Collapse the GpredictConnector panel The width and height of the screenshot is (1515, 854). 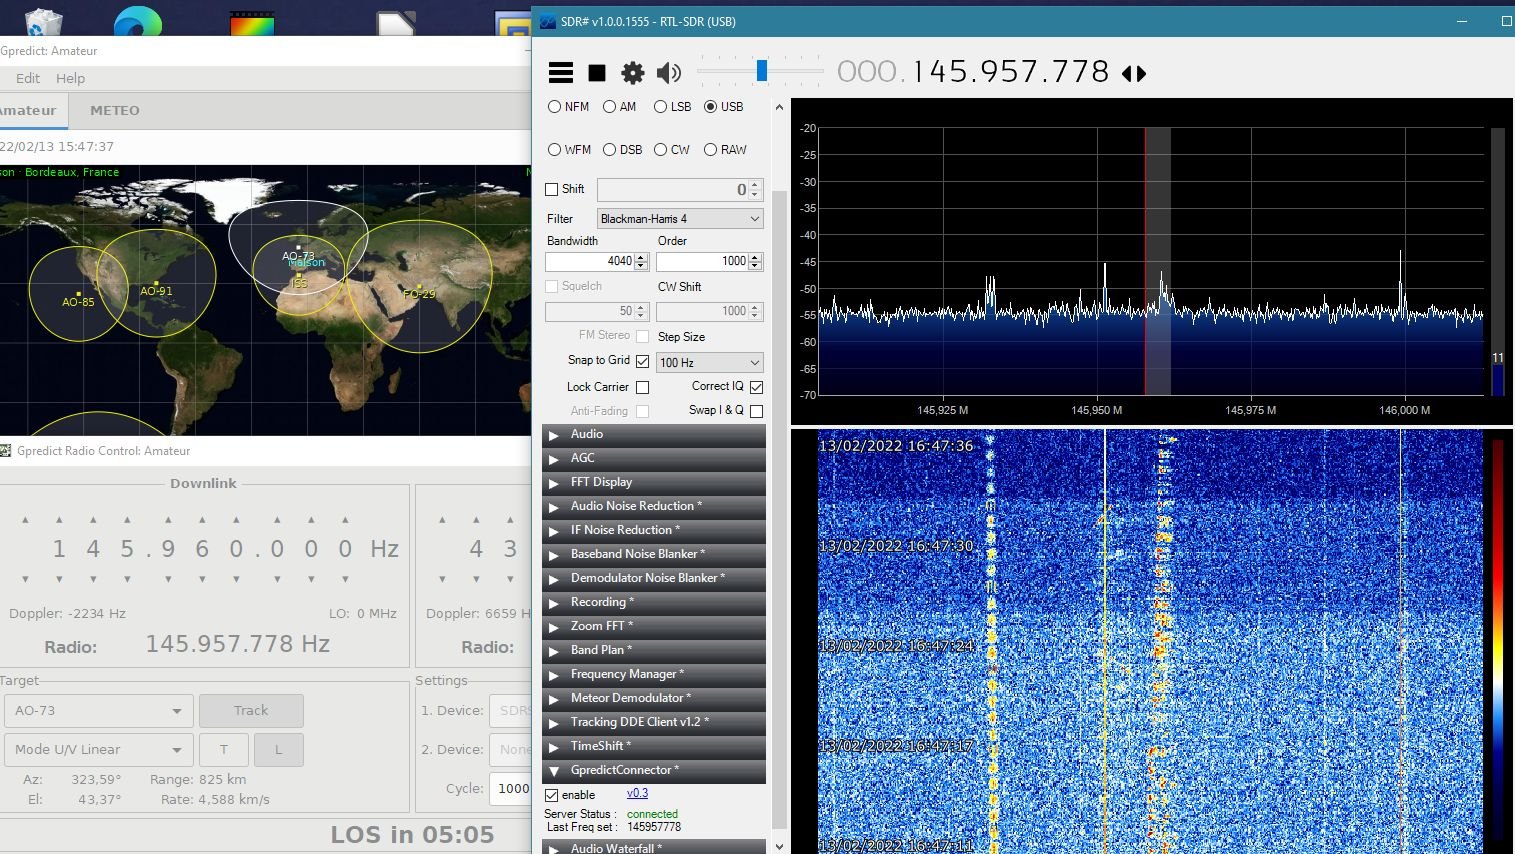[x=654, y=771]
